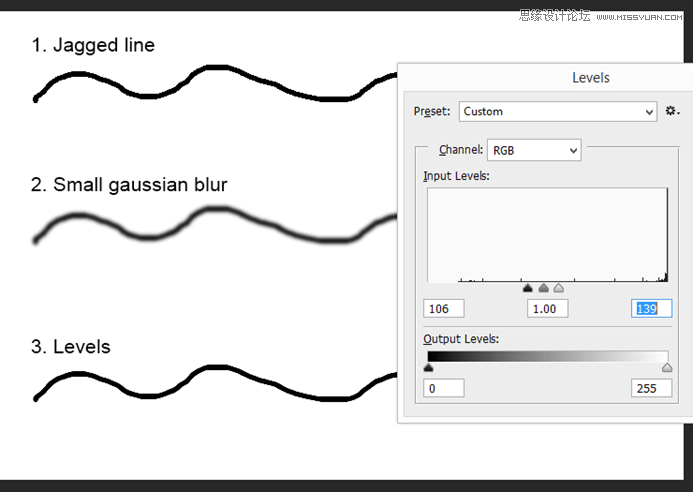
Task: Select the black output levels slider handle
Action: [x=428, y=368]
